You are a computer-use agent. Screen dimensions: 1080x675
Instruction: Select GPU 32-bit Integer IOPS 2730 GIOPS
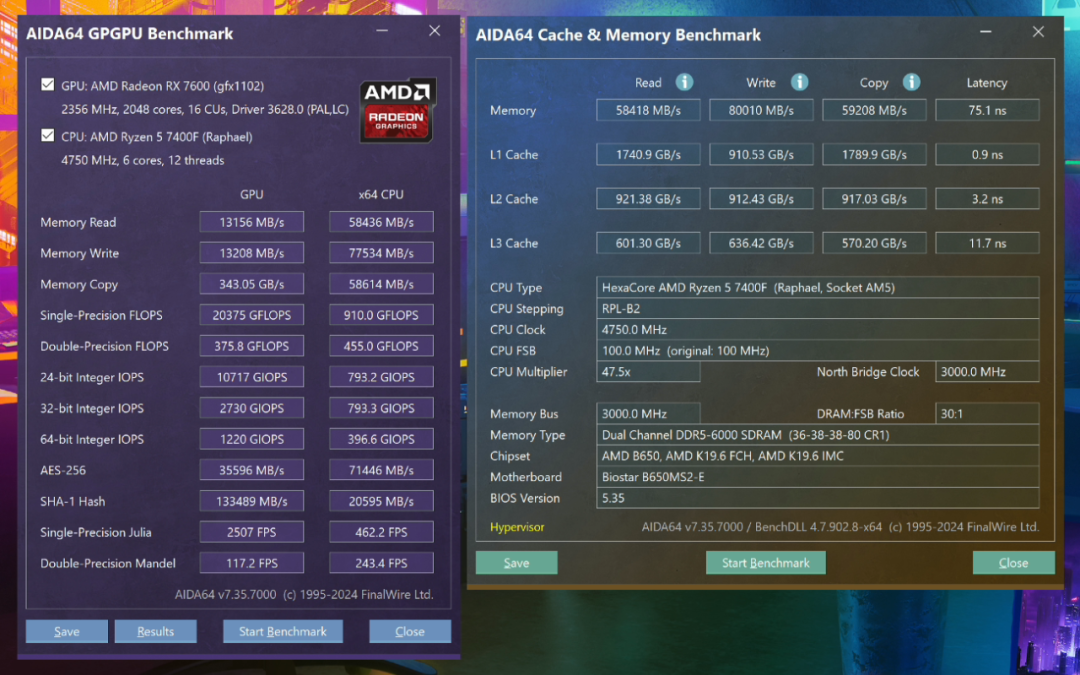coord(251,408)
